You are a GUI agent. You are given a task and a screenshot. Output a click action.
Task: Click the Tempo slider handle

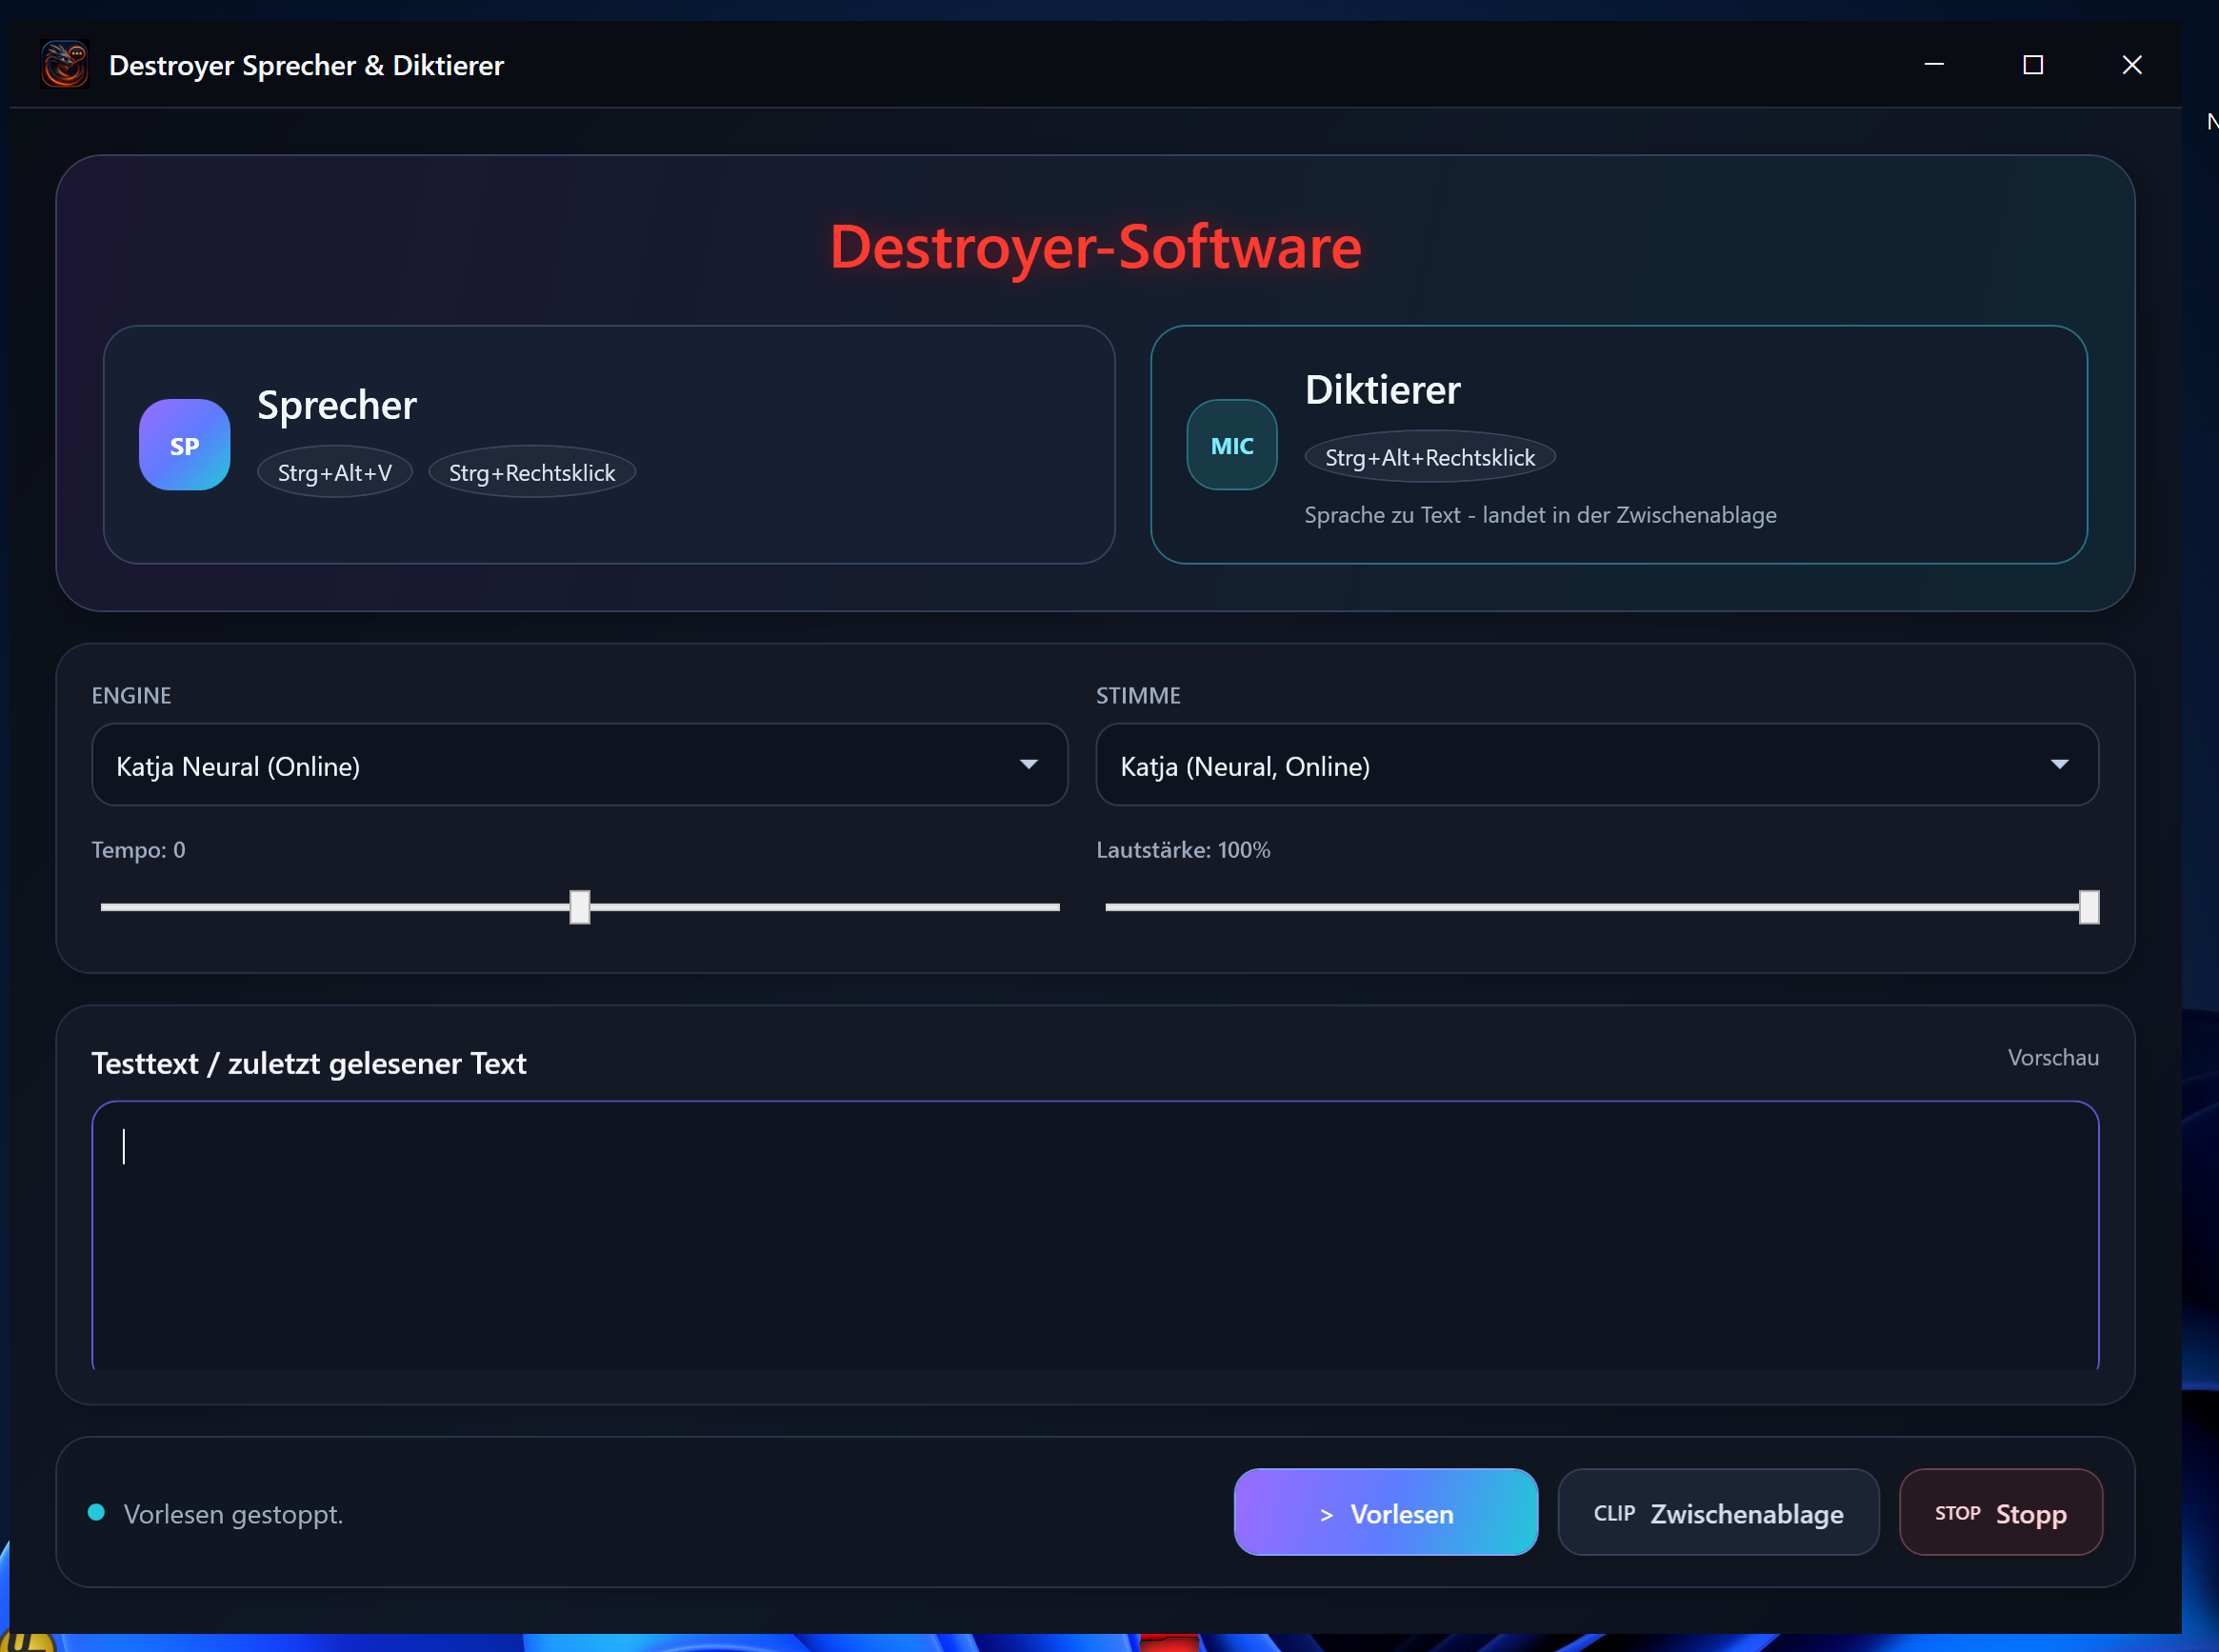pos(580,907)
